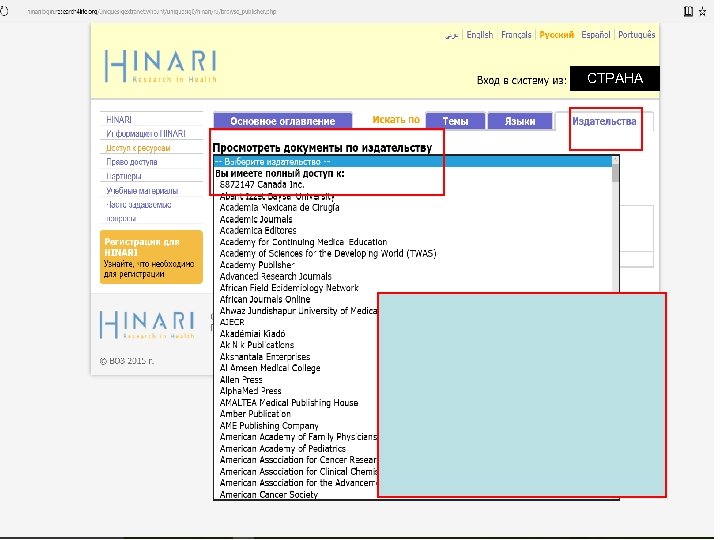The width and height of the screenshot is (720, 540).
Task: Open Информация о HINARI sidebar item
Action: pos(146,134)
